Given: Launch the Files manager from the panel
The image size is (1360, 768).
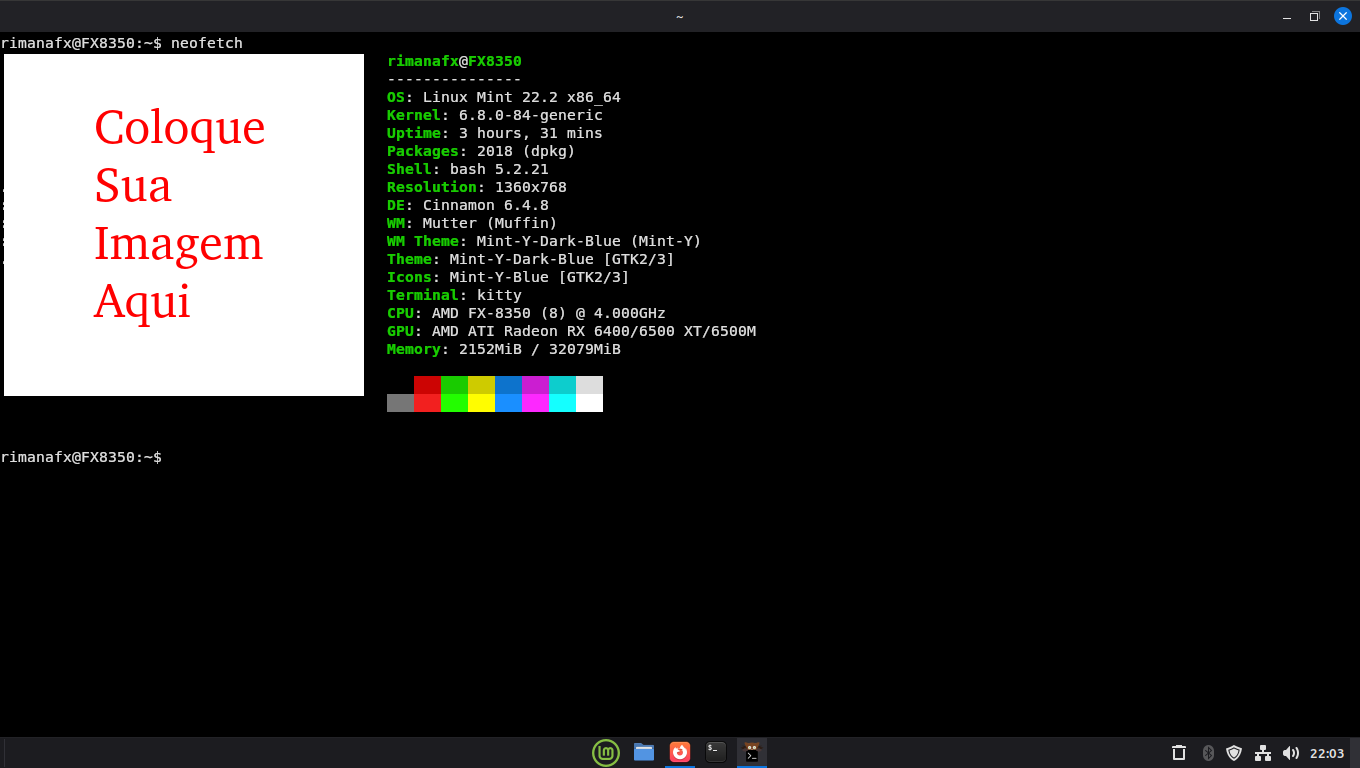Looking at the screenshot, I should pos(644,753).
